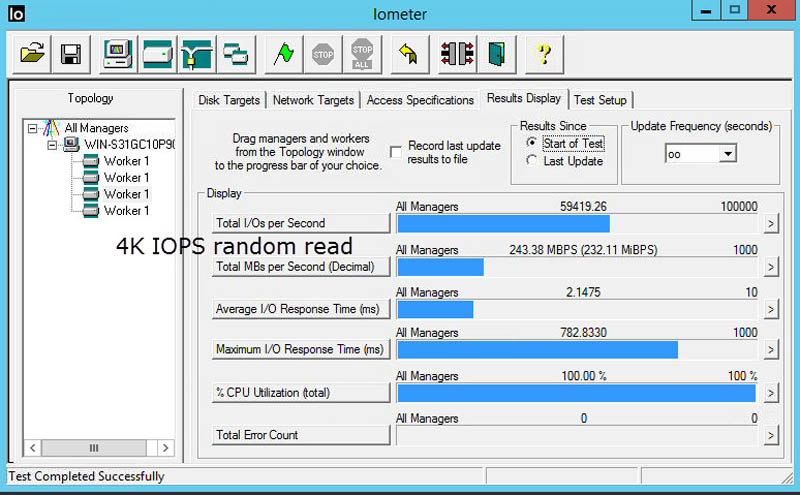Select the Results Display tab
This screenshot has width=800, height=495.
click(524, 98)
